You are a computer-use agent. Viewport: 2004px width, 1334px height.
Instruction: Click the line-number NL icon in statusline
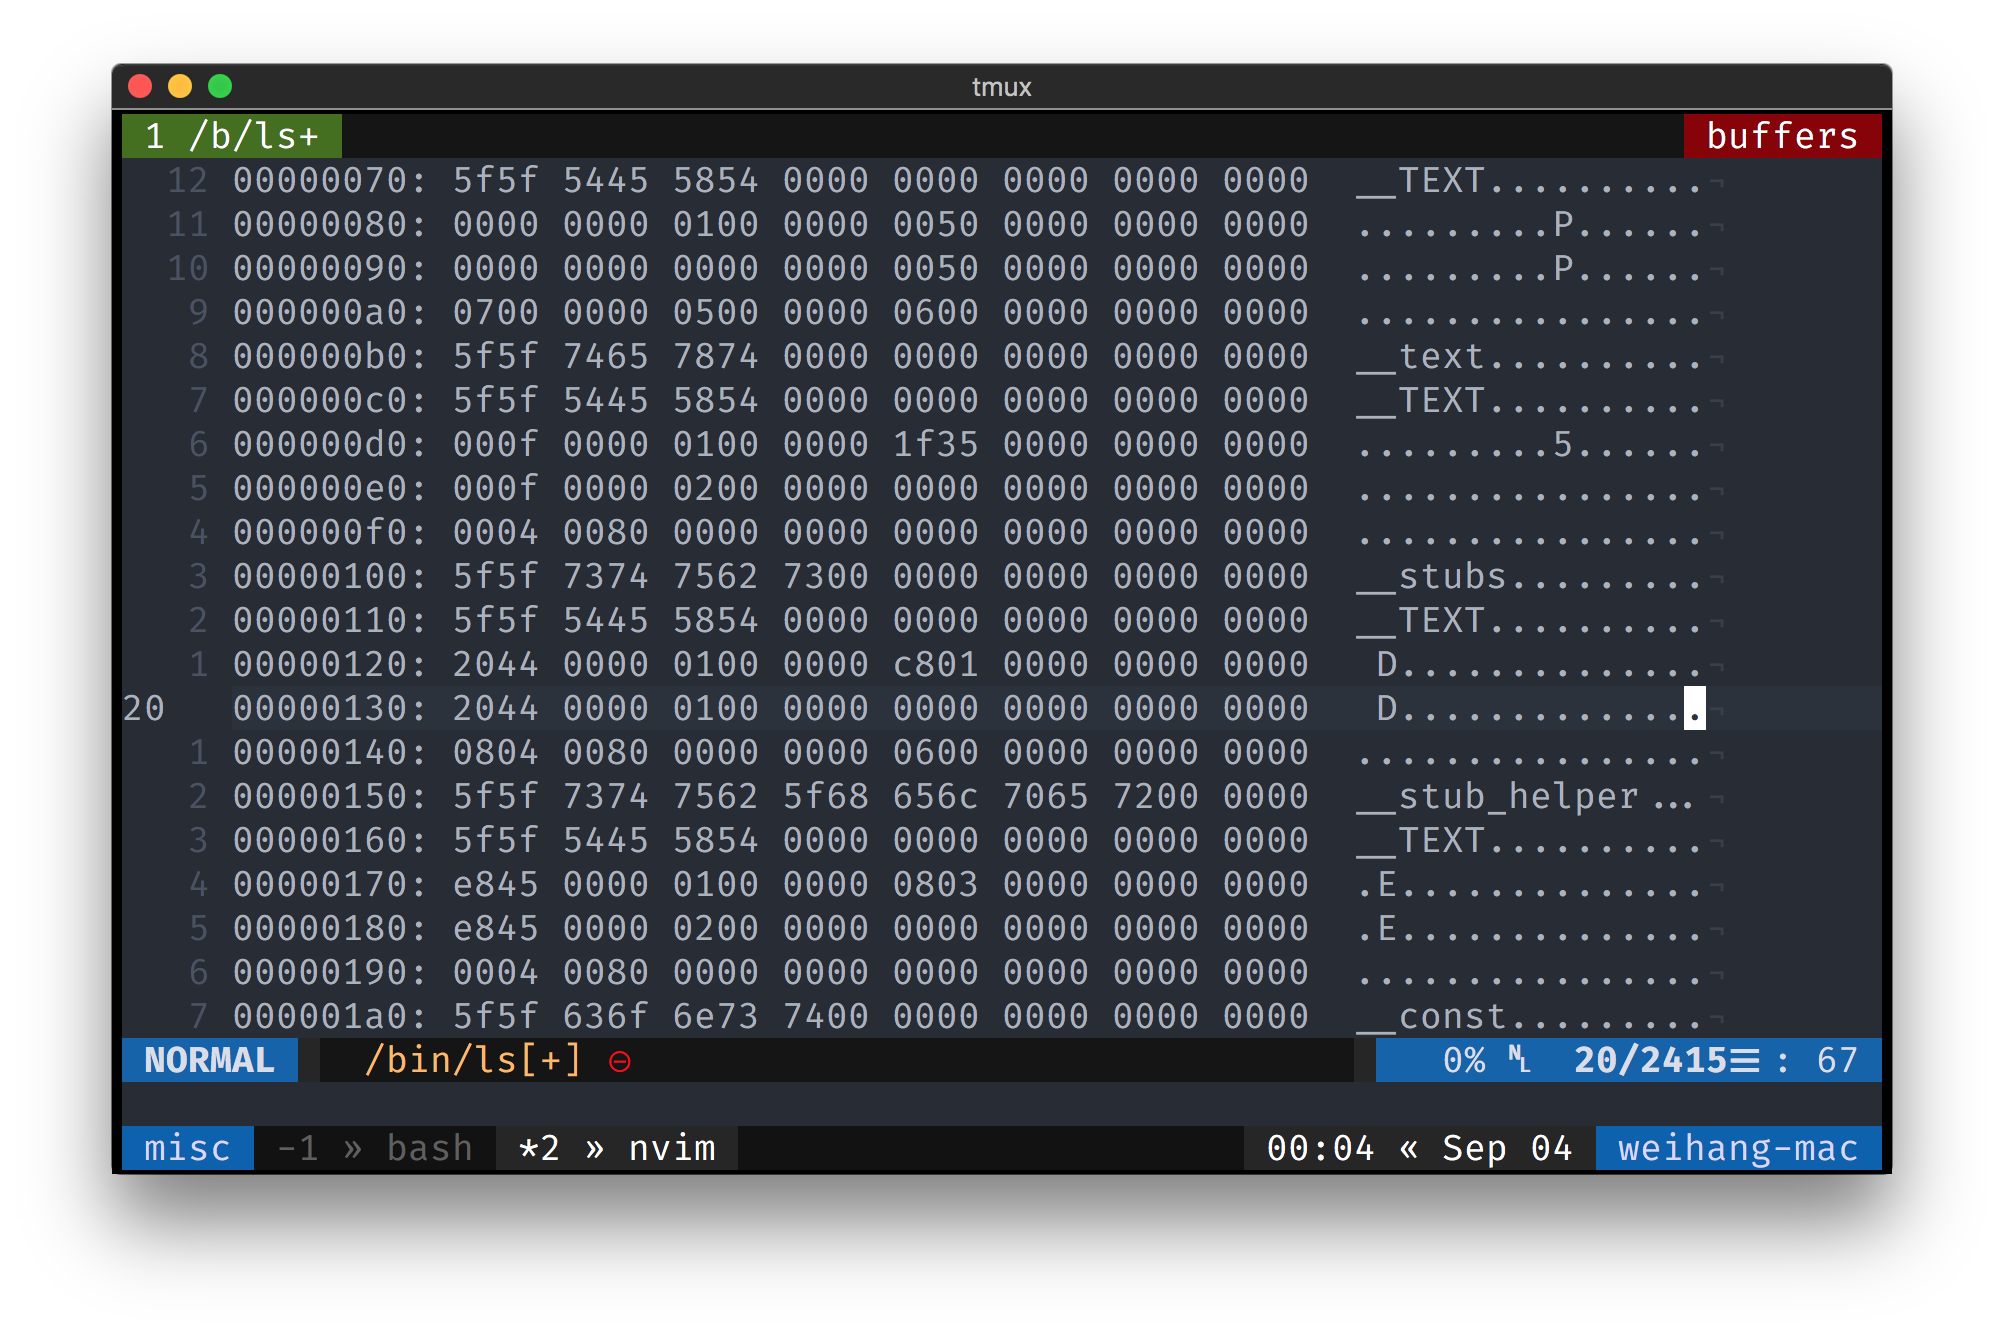coord(1519,1059)
